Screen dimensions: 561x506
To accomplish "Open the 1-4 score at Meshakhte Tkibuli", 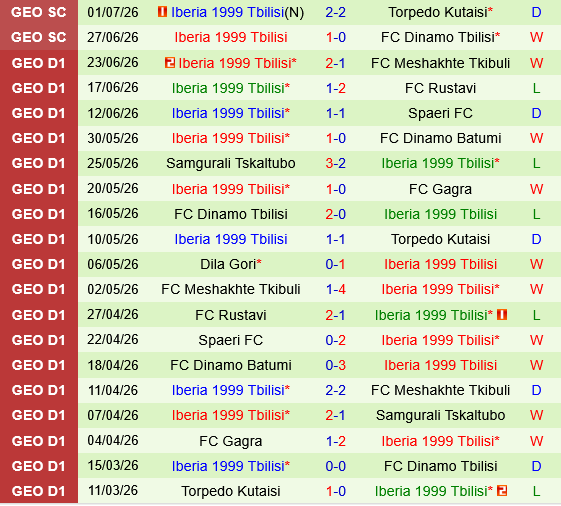I will coord(335,289).
